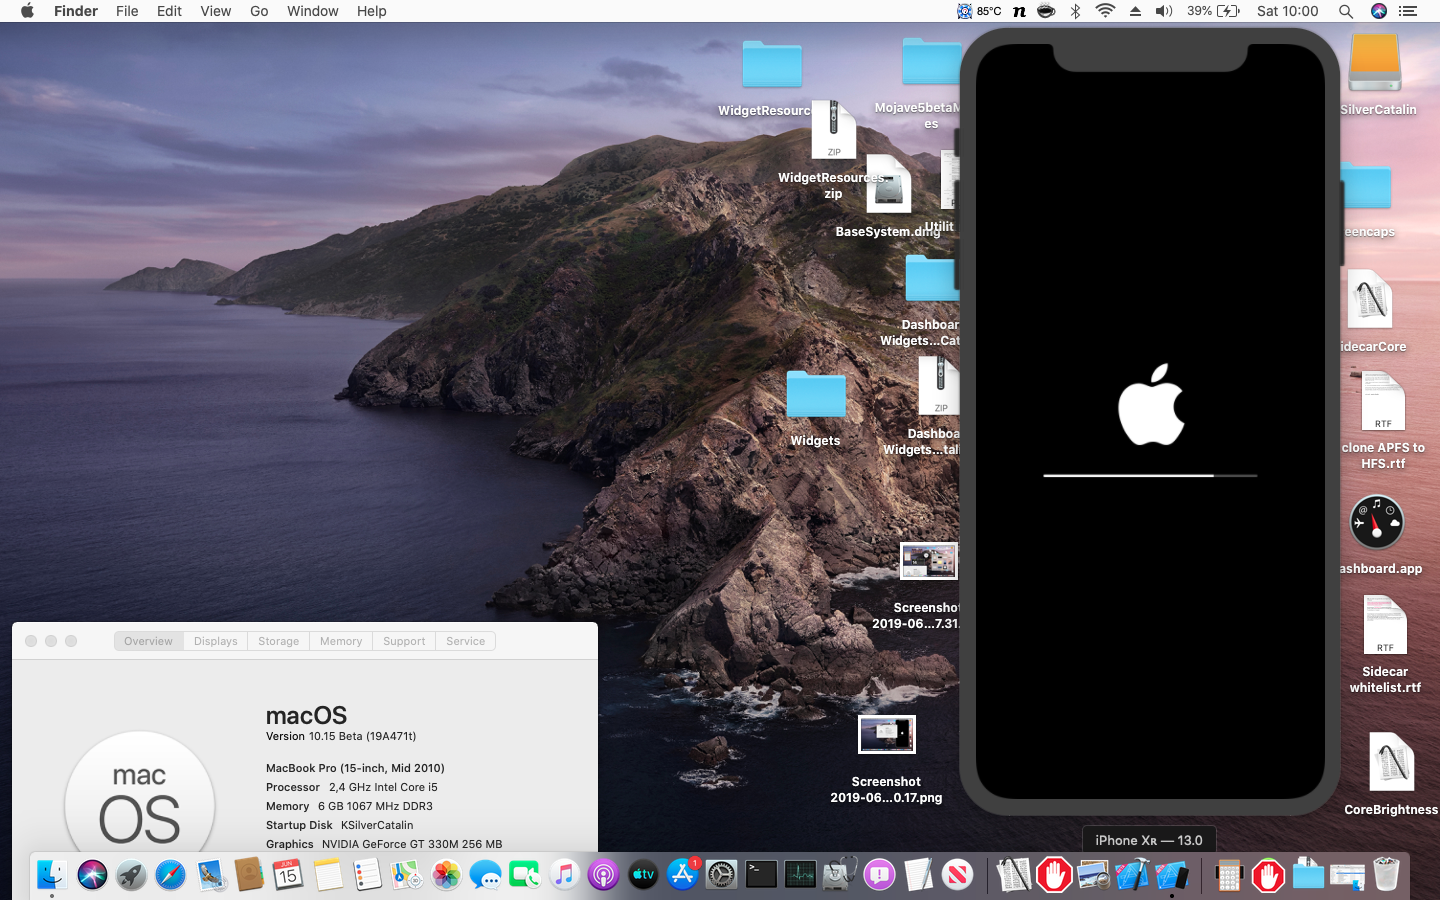Open the Window menu
Screen dimensions: 1440x900
313,11
